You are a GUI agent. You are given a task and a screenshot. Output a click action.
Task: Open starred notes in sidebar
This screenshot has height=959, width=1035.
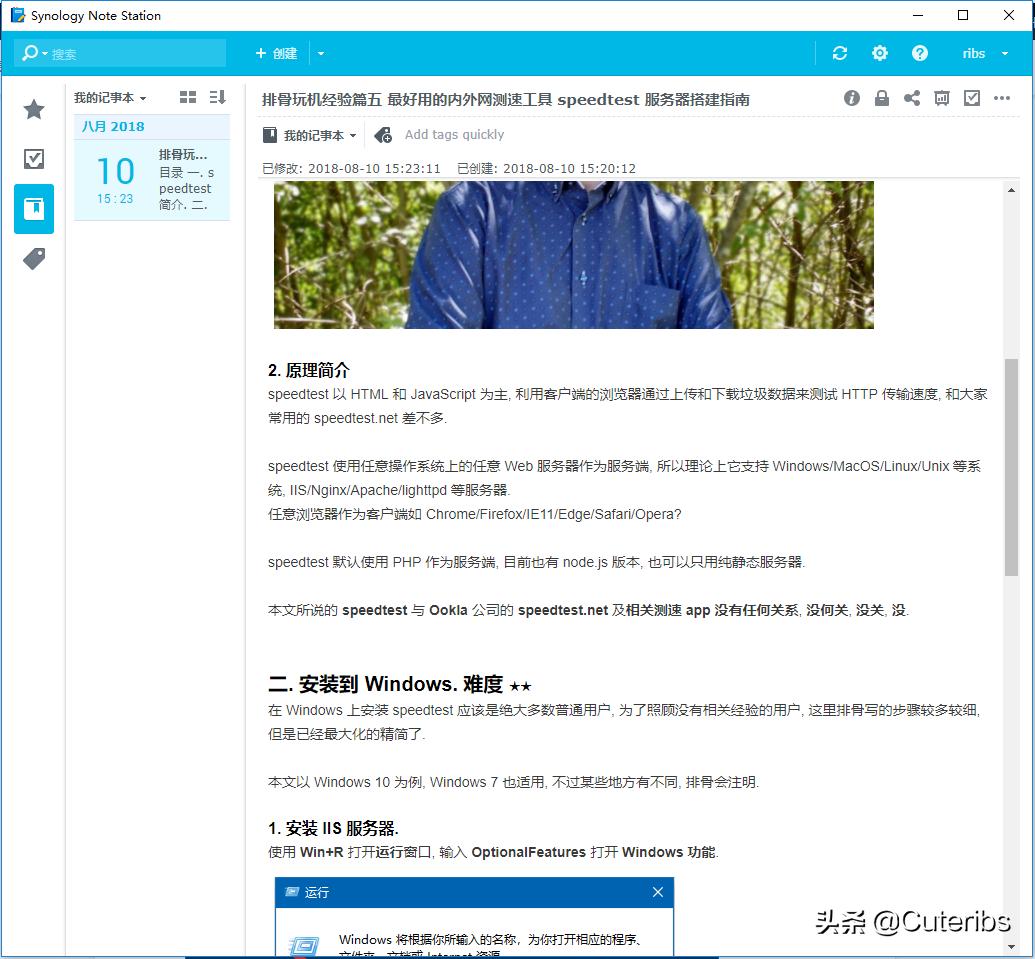(x=33, y=110)
